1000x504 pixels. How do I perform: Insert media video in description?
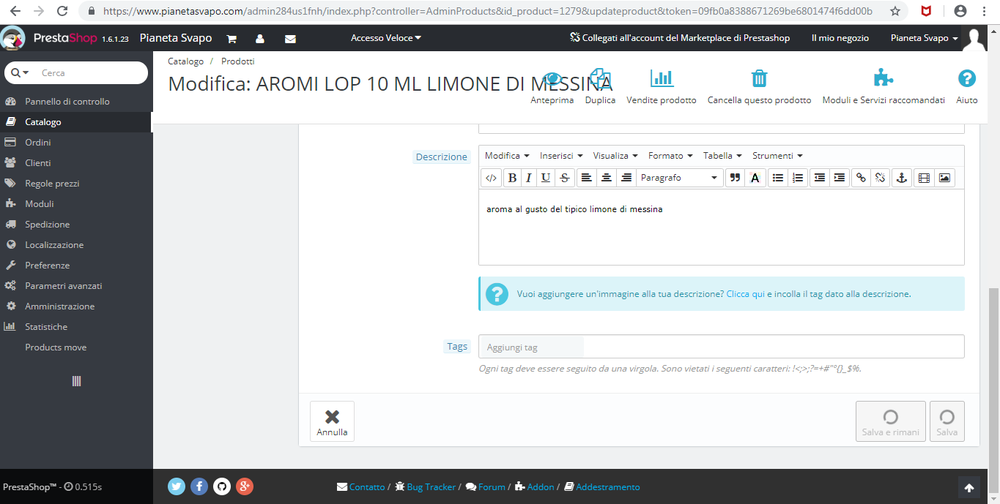(x=923, y=178)
